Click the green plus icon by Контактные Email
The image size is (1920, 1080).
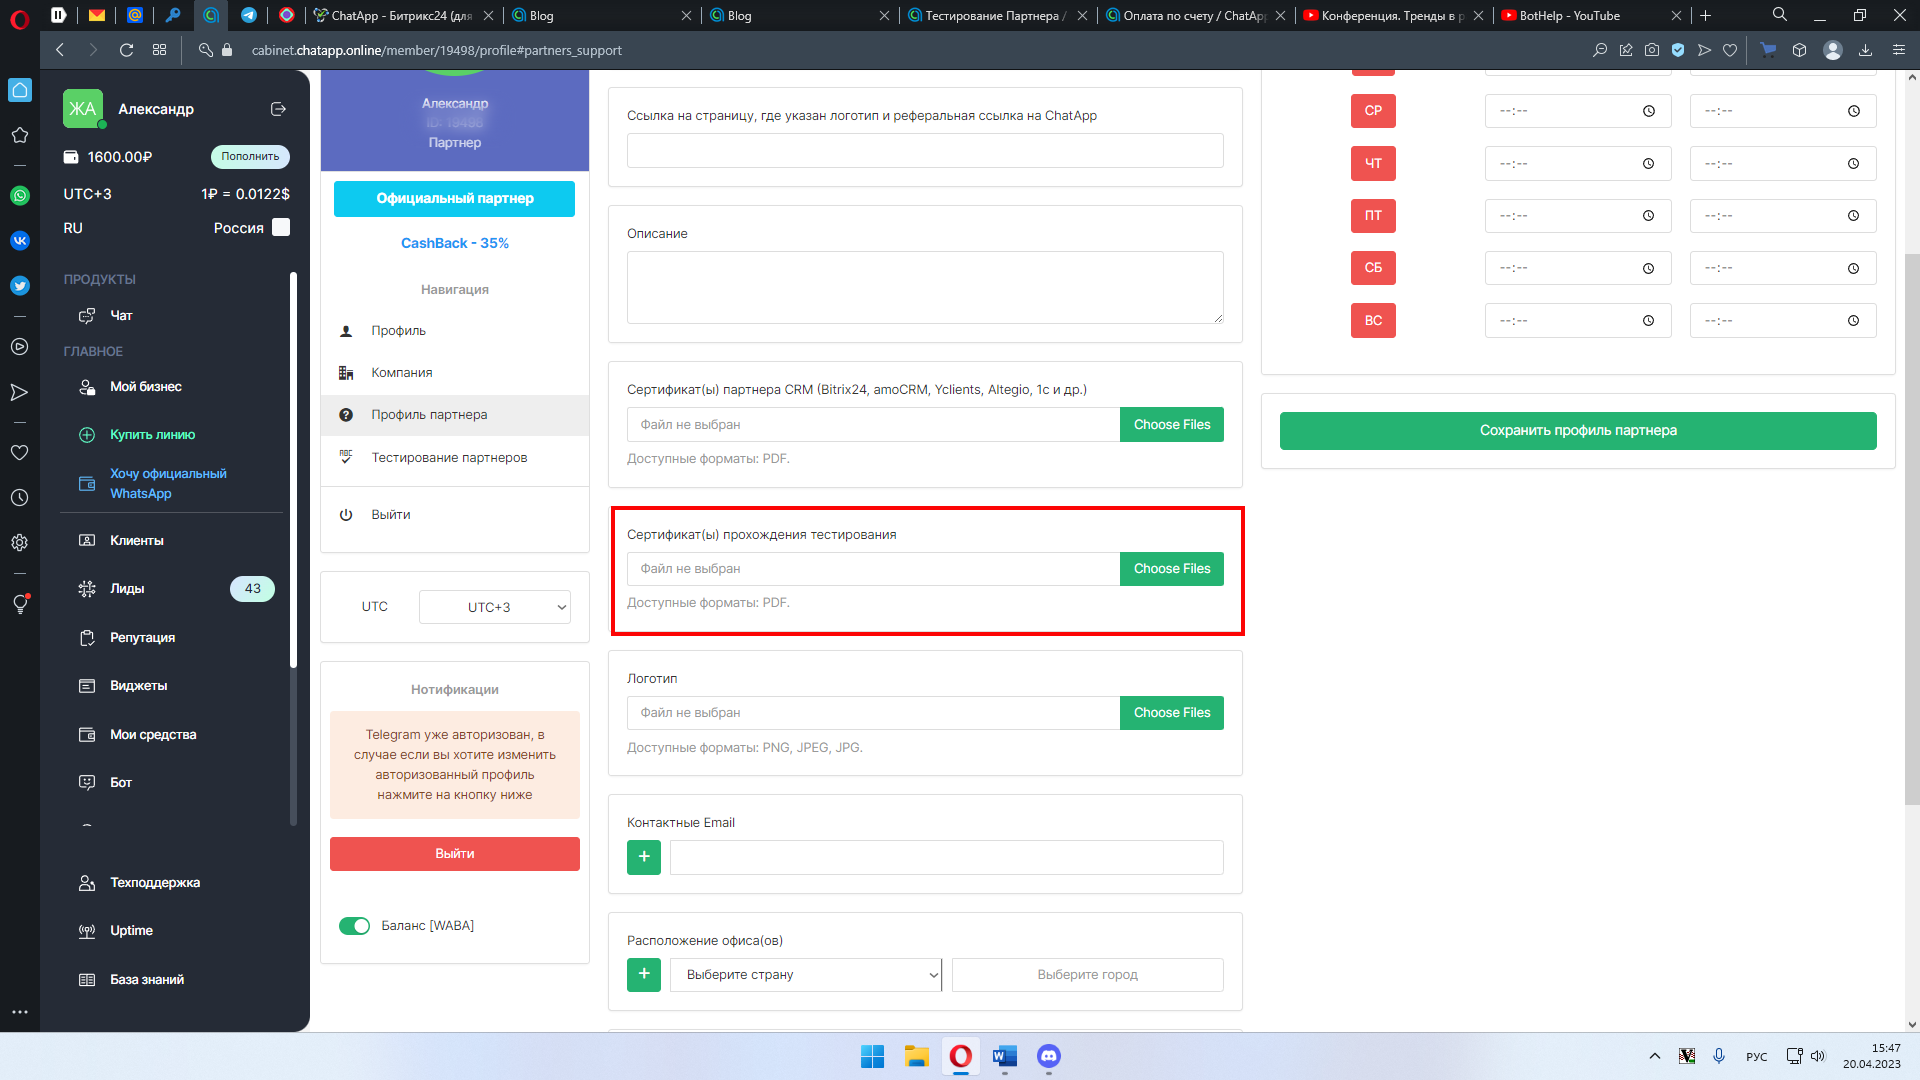click(x=643, y=857)
